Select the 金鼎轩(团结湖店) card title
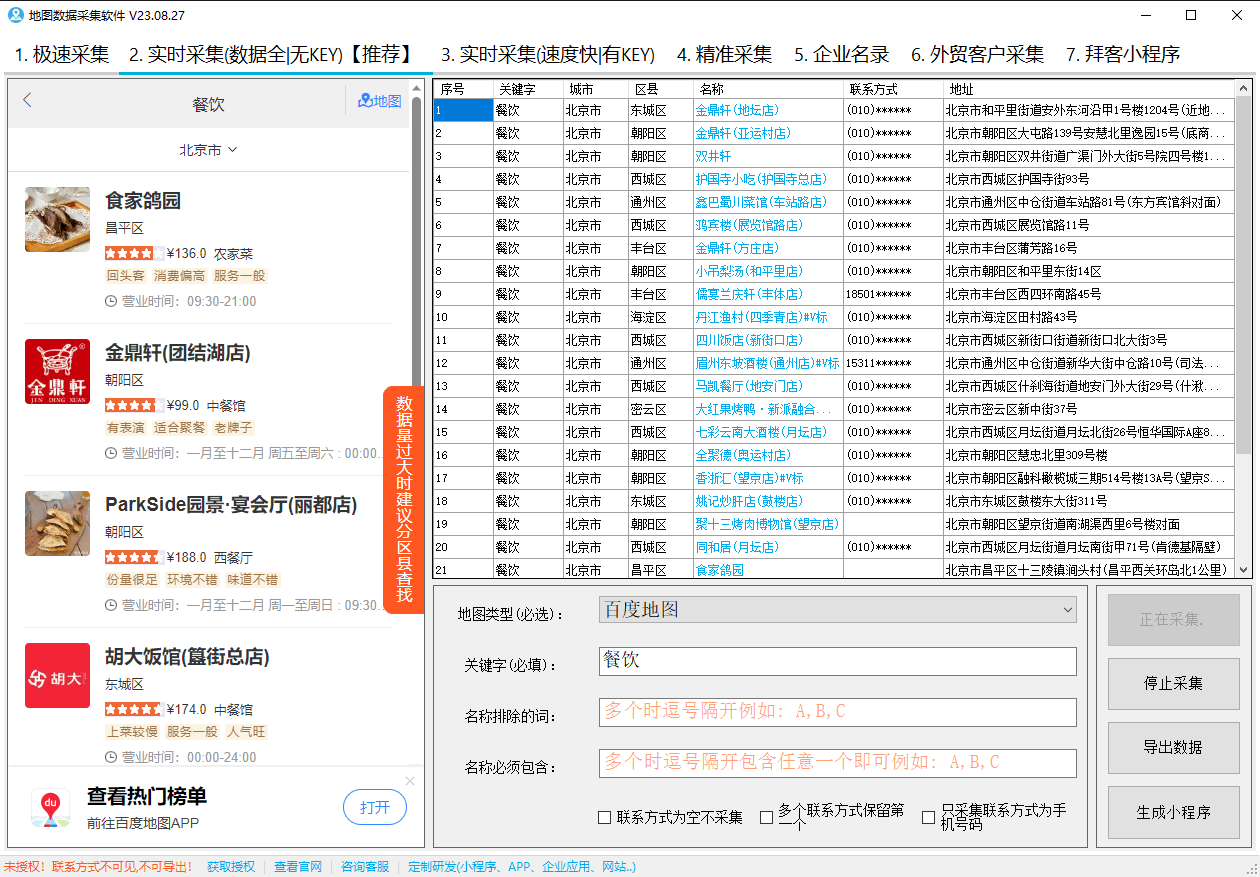Screen dimensions: 1260x877 click(178, 353)
